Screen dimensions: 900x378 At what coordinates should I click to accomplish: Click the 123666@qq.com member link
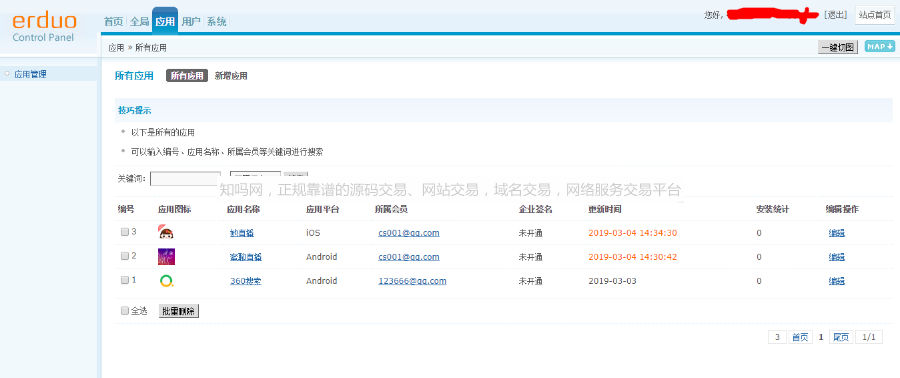tap(412, 281)
